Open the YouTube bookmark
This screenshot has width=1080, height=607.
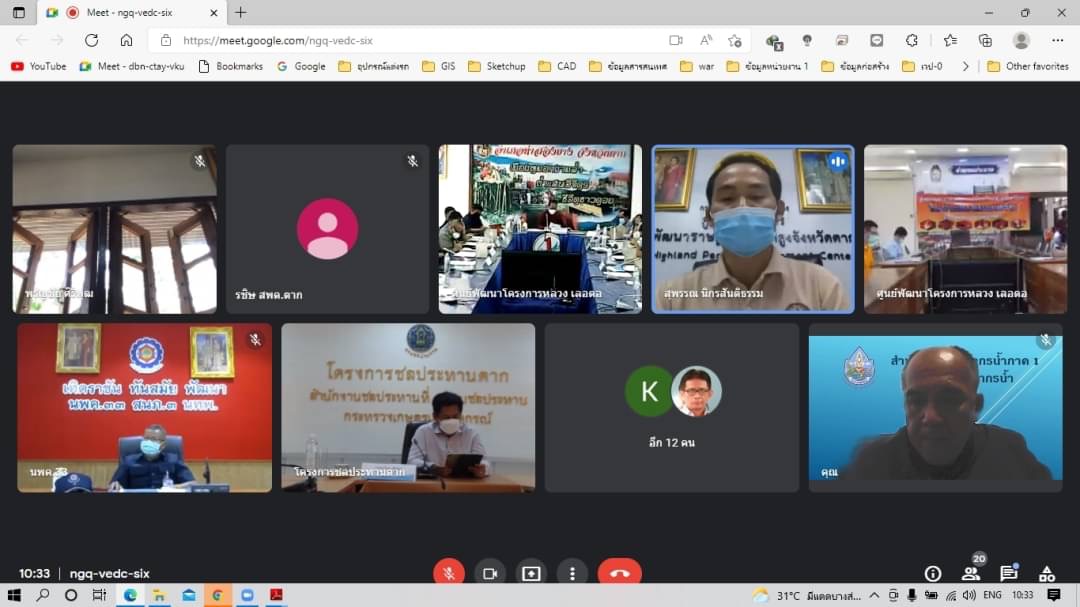pos(39,66)
